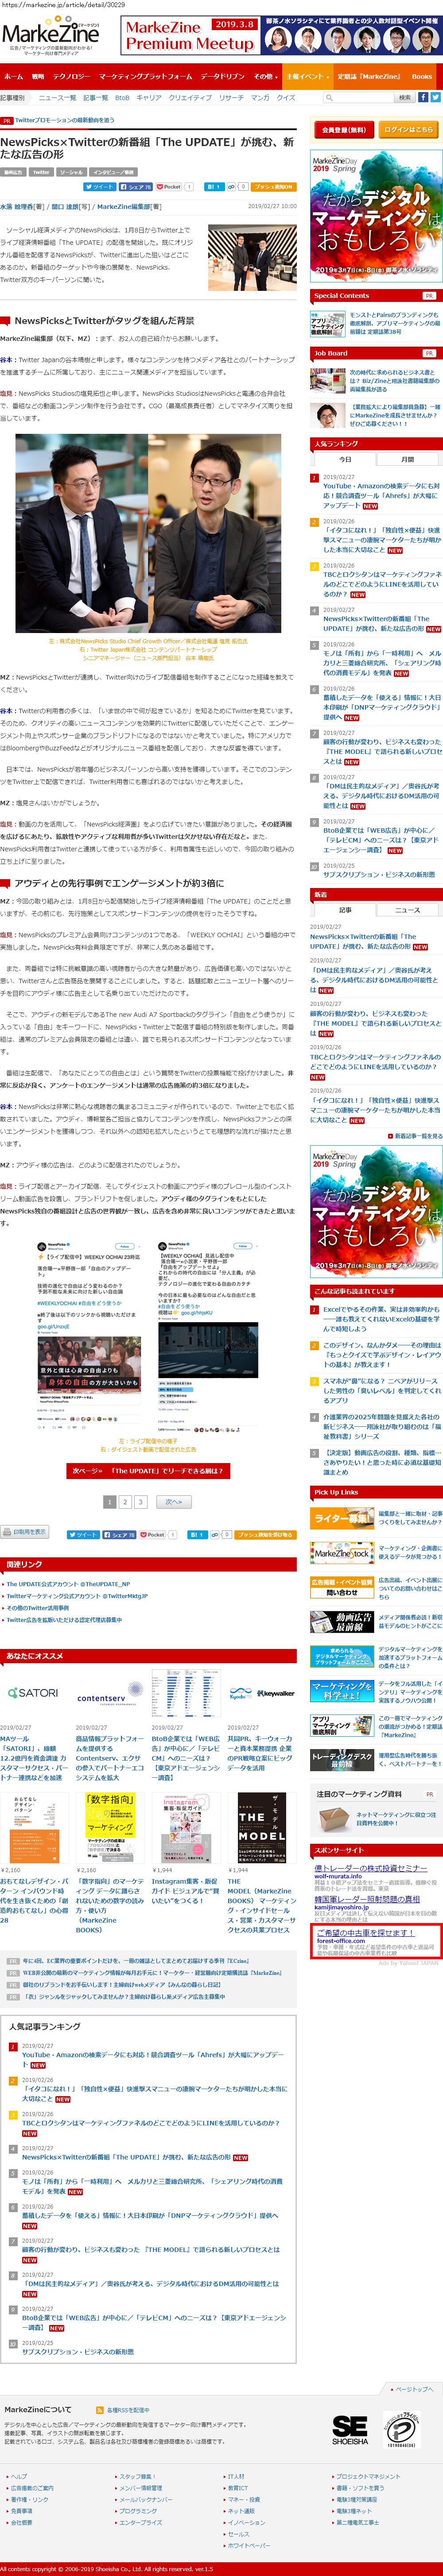Click the top Hatena bookmark button
This screenshot has height=2576, width=443.
[213, 187]
